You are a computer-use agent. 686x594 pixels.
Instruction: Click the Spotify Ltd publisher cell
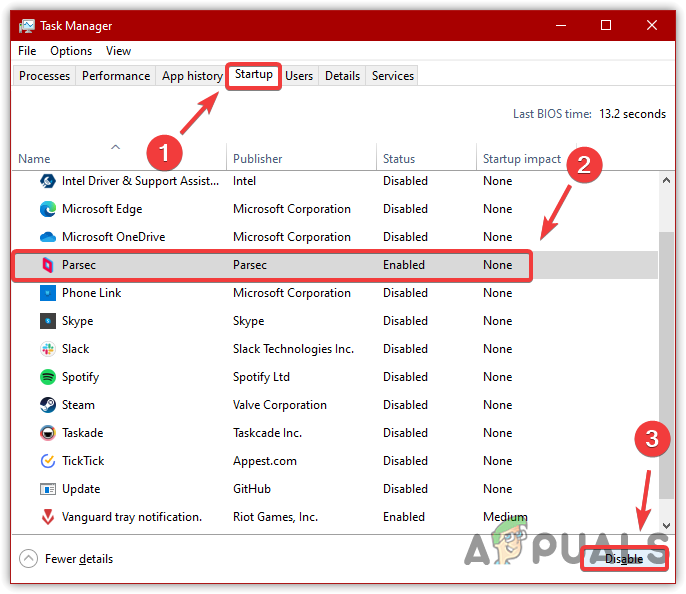click(261, 377)
